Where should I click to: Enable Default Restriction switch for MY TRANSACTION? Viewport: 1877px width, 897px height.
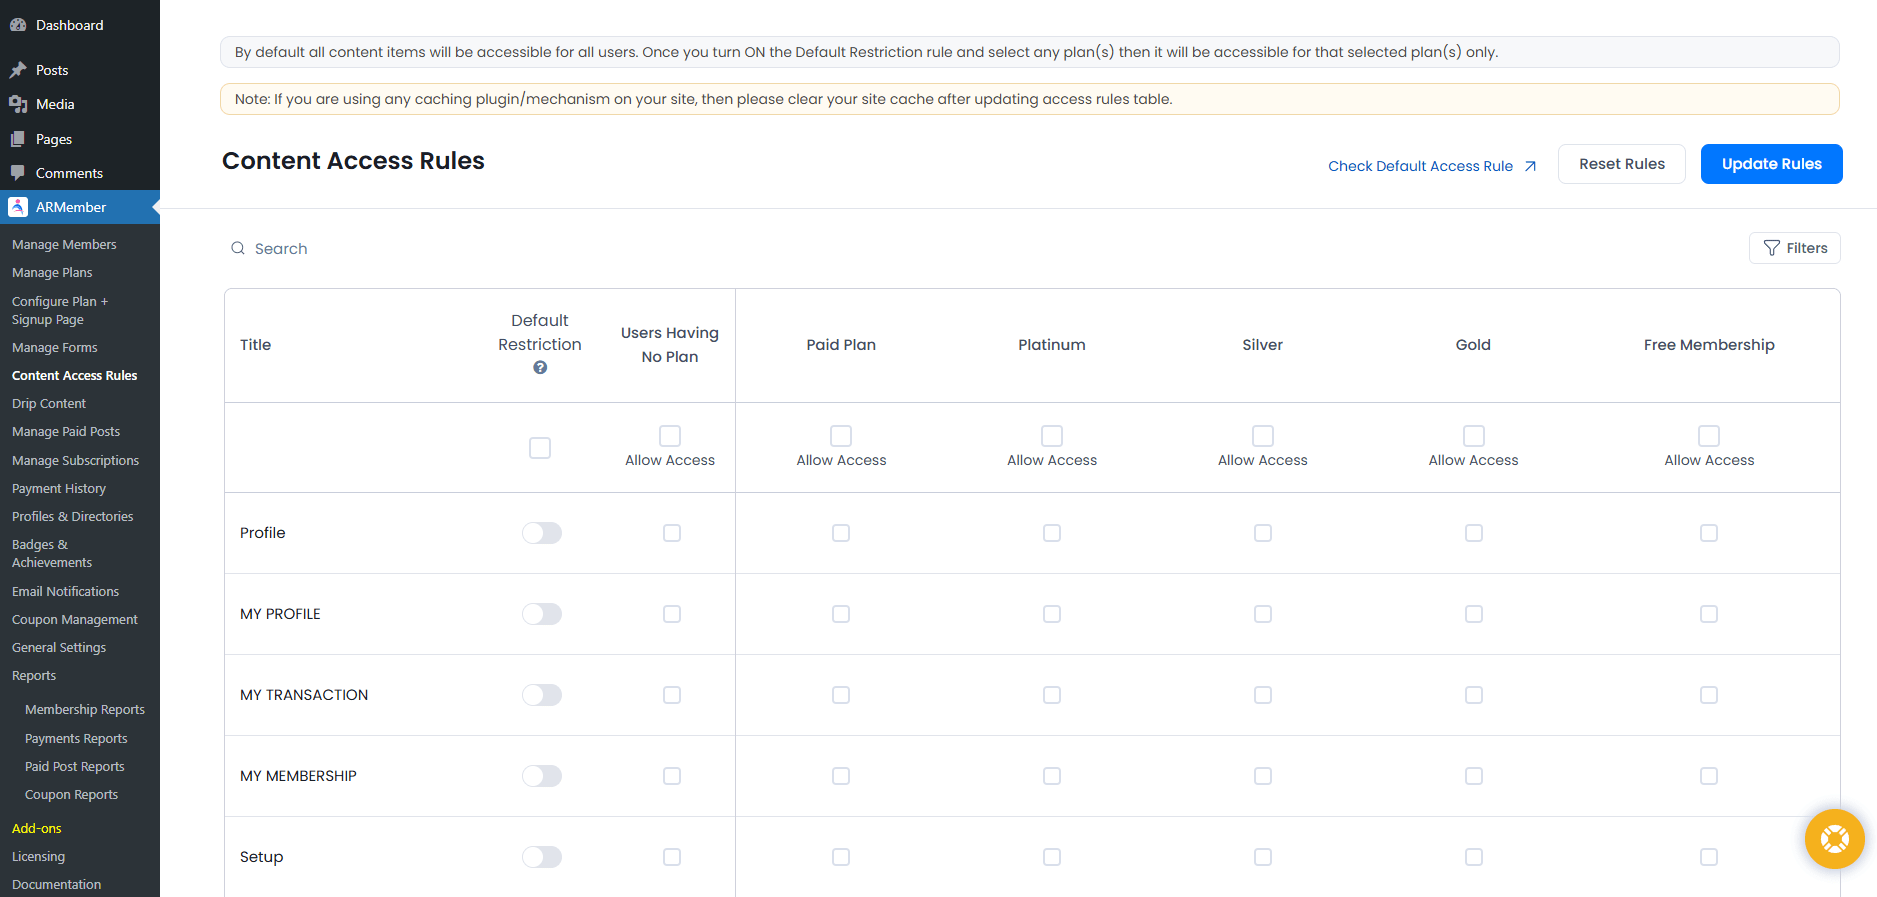pyautogui.click(x=541, y=695)
